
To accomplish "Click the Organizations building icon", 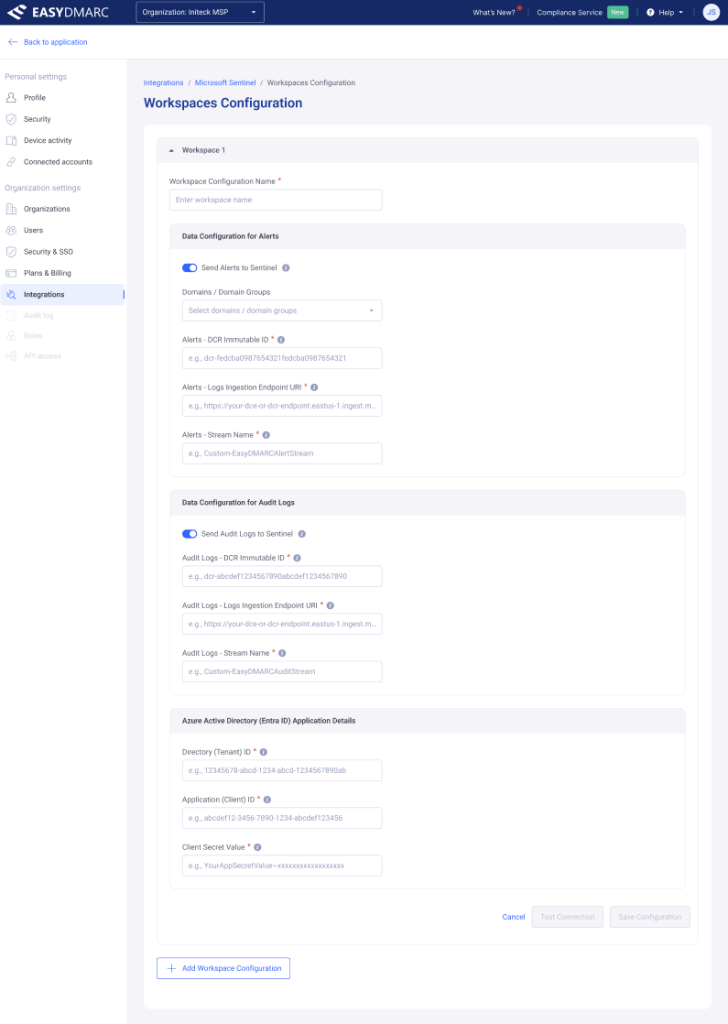I will (11, 209).
